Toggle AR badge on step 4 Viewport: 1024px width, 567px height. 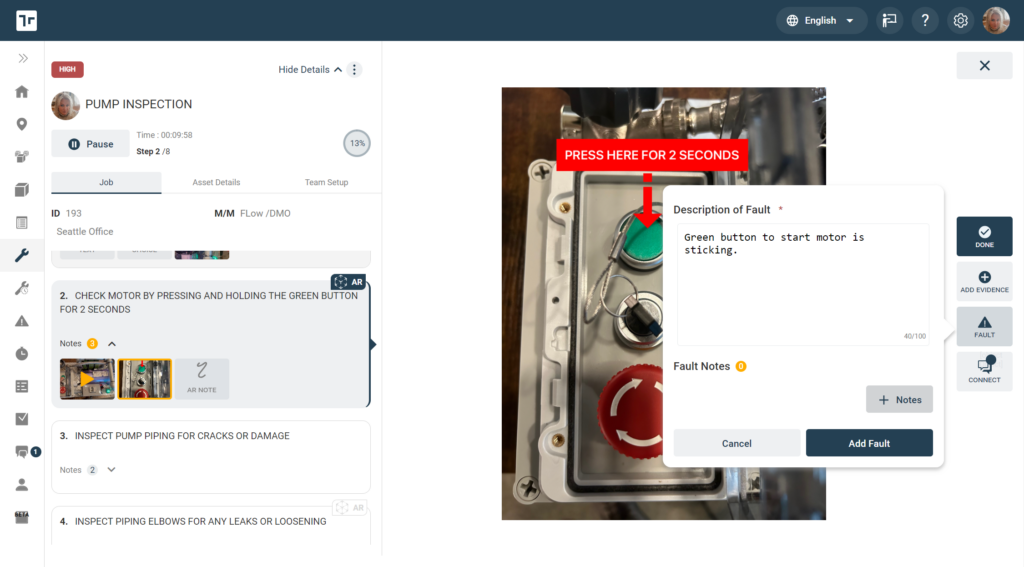pos(349,508)
